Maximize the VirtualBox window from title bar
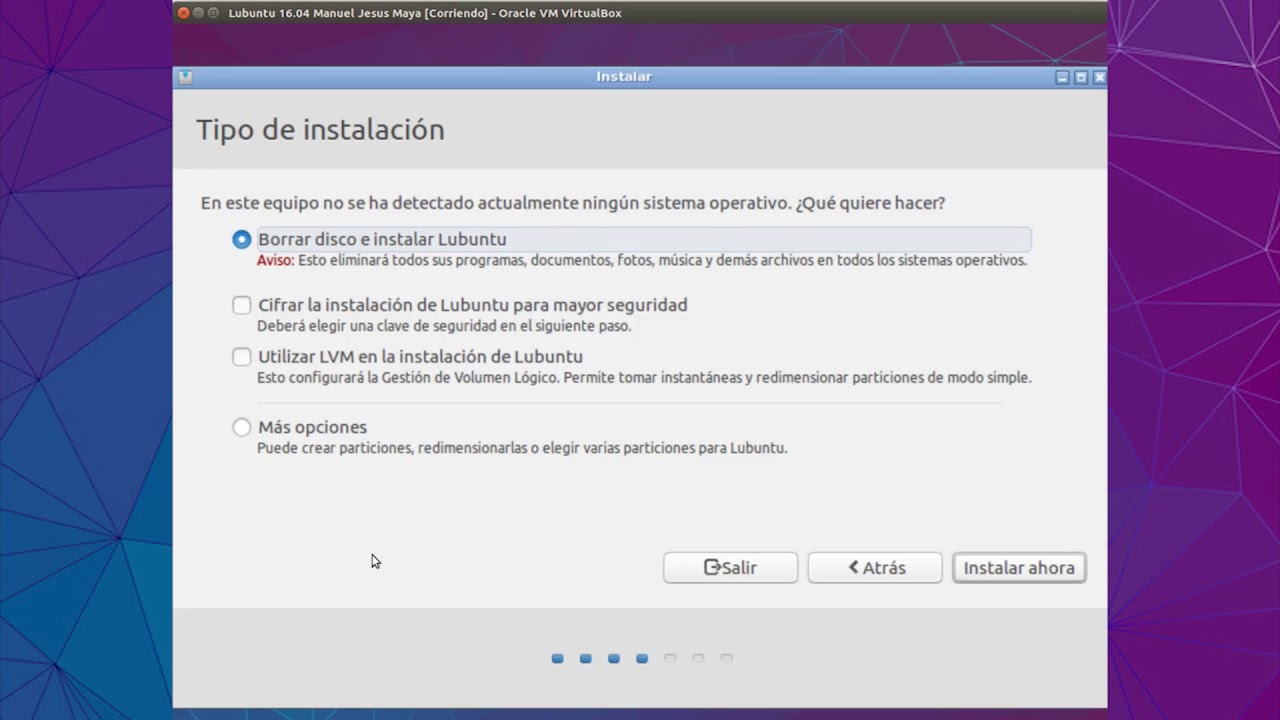1280x720 pixels. [x=213, y=13]
